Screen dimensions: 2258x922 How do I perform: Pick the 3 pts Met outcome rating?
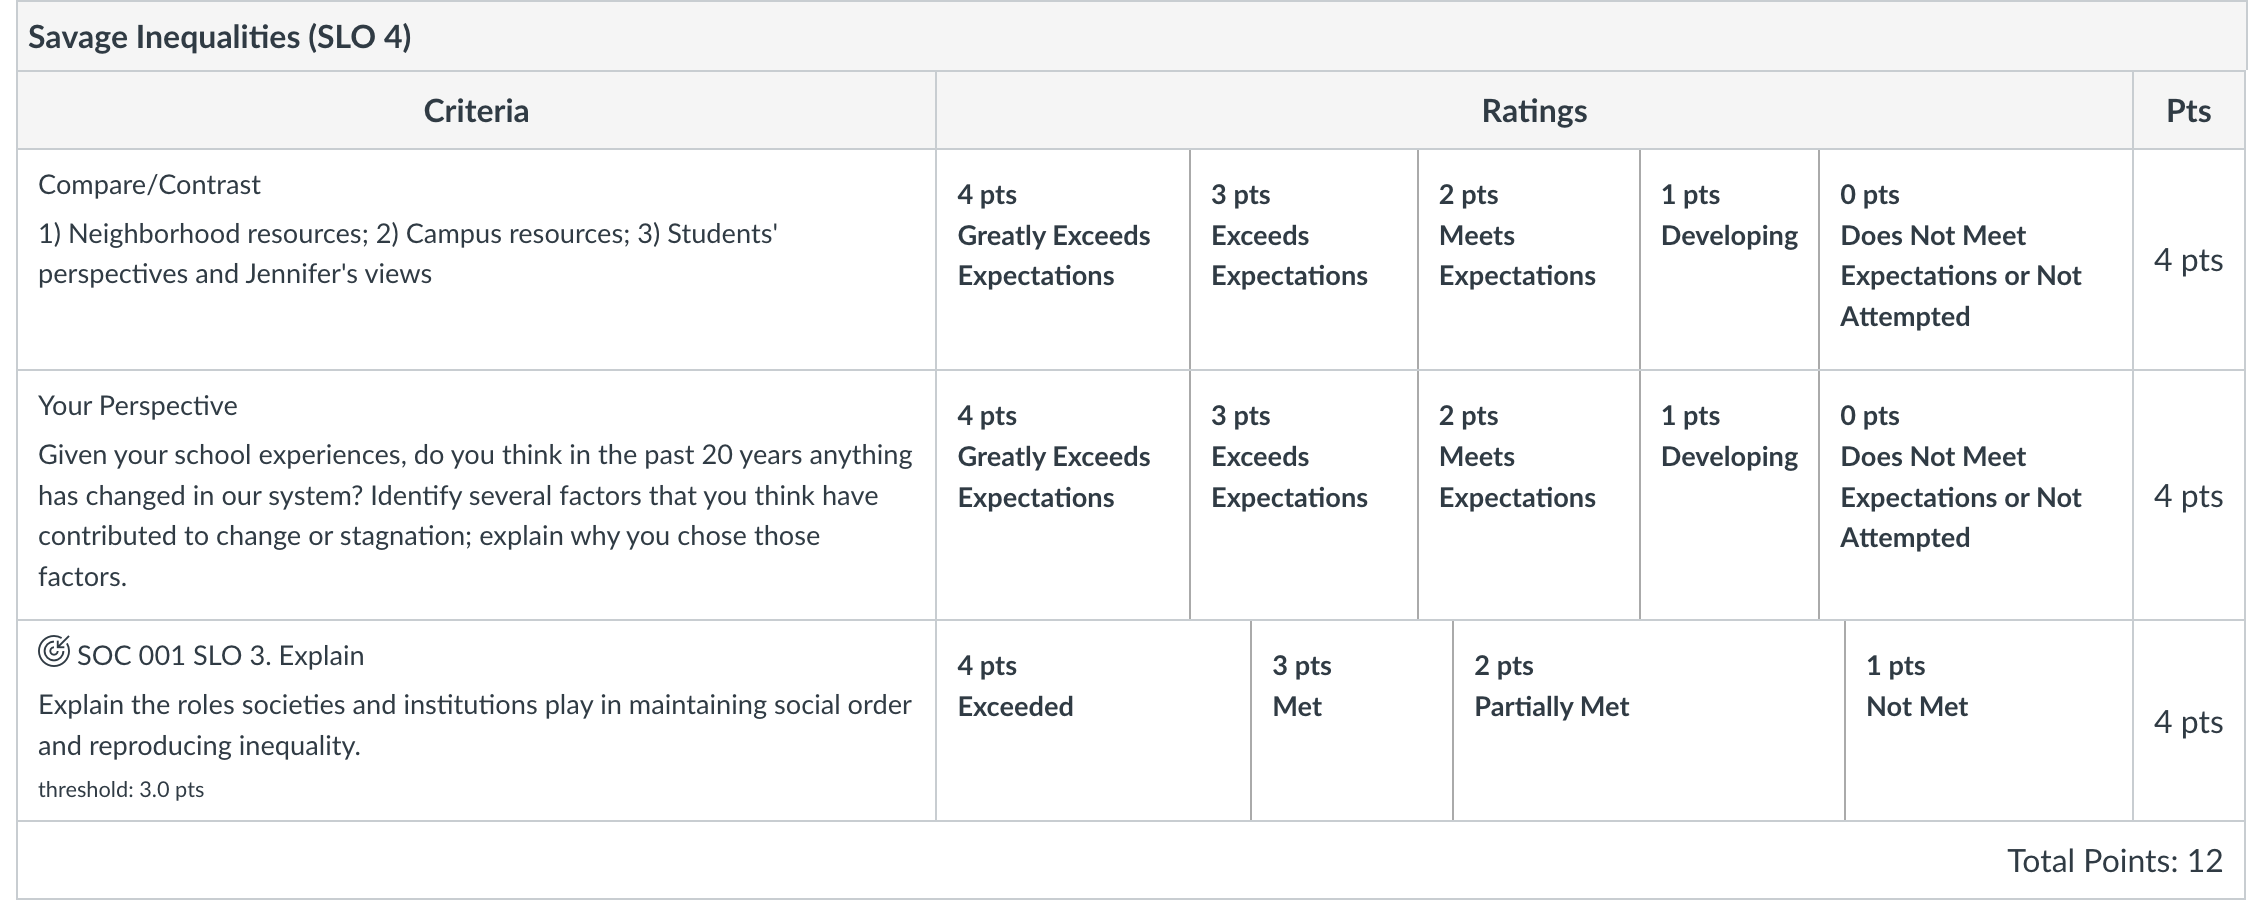tap(1352, 721)
